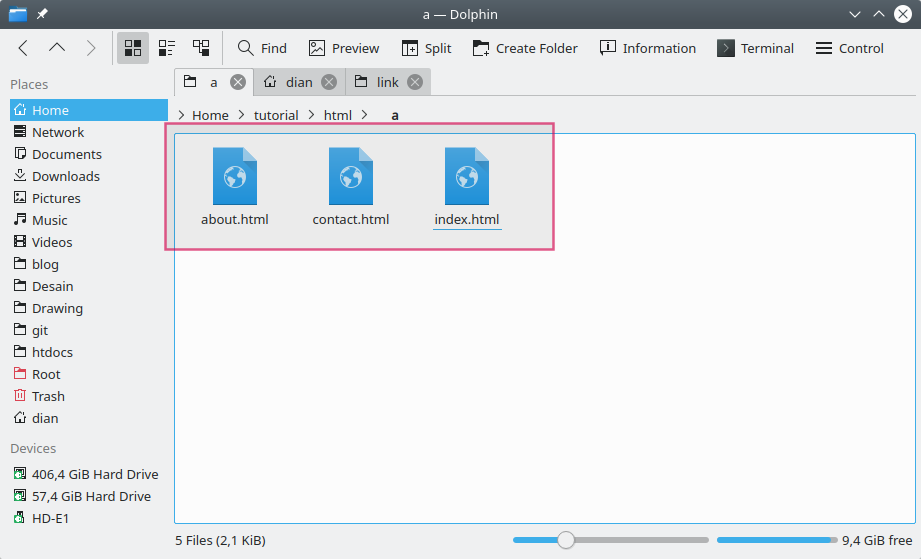921x559 pixels.
Task: Open the Find search tool
Action: [262, 48]
